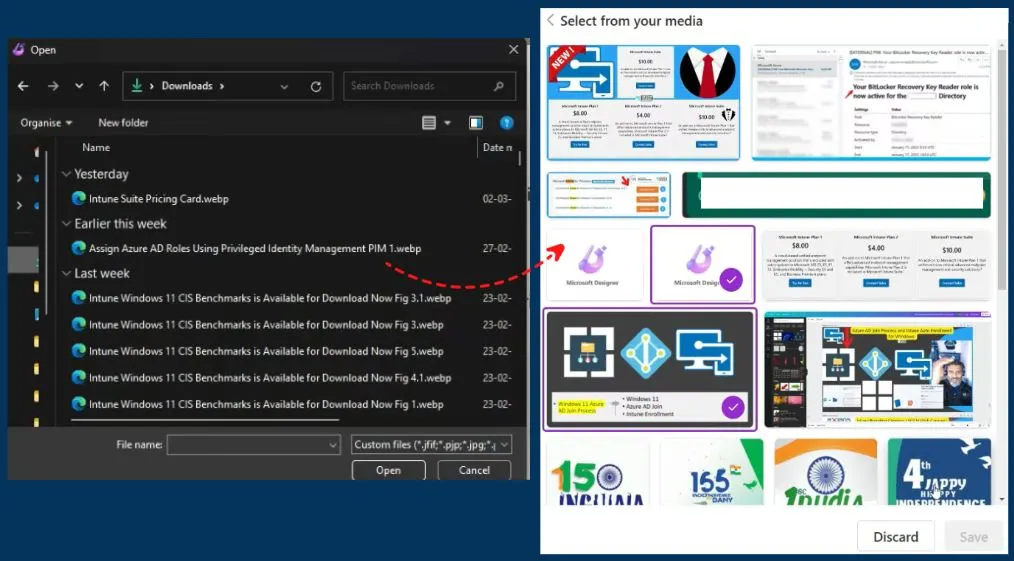The width and height of the screenshot is (1014, 561).
Task: Select CIS Benchmarks Fig 4.1.webp file
Action: pos(270,378)
